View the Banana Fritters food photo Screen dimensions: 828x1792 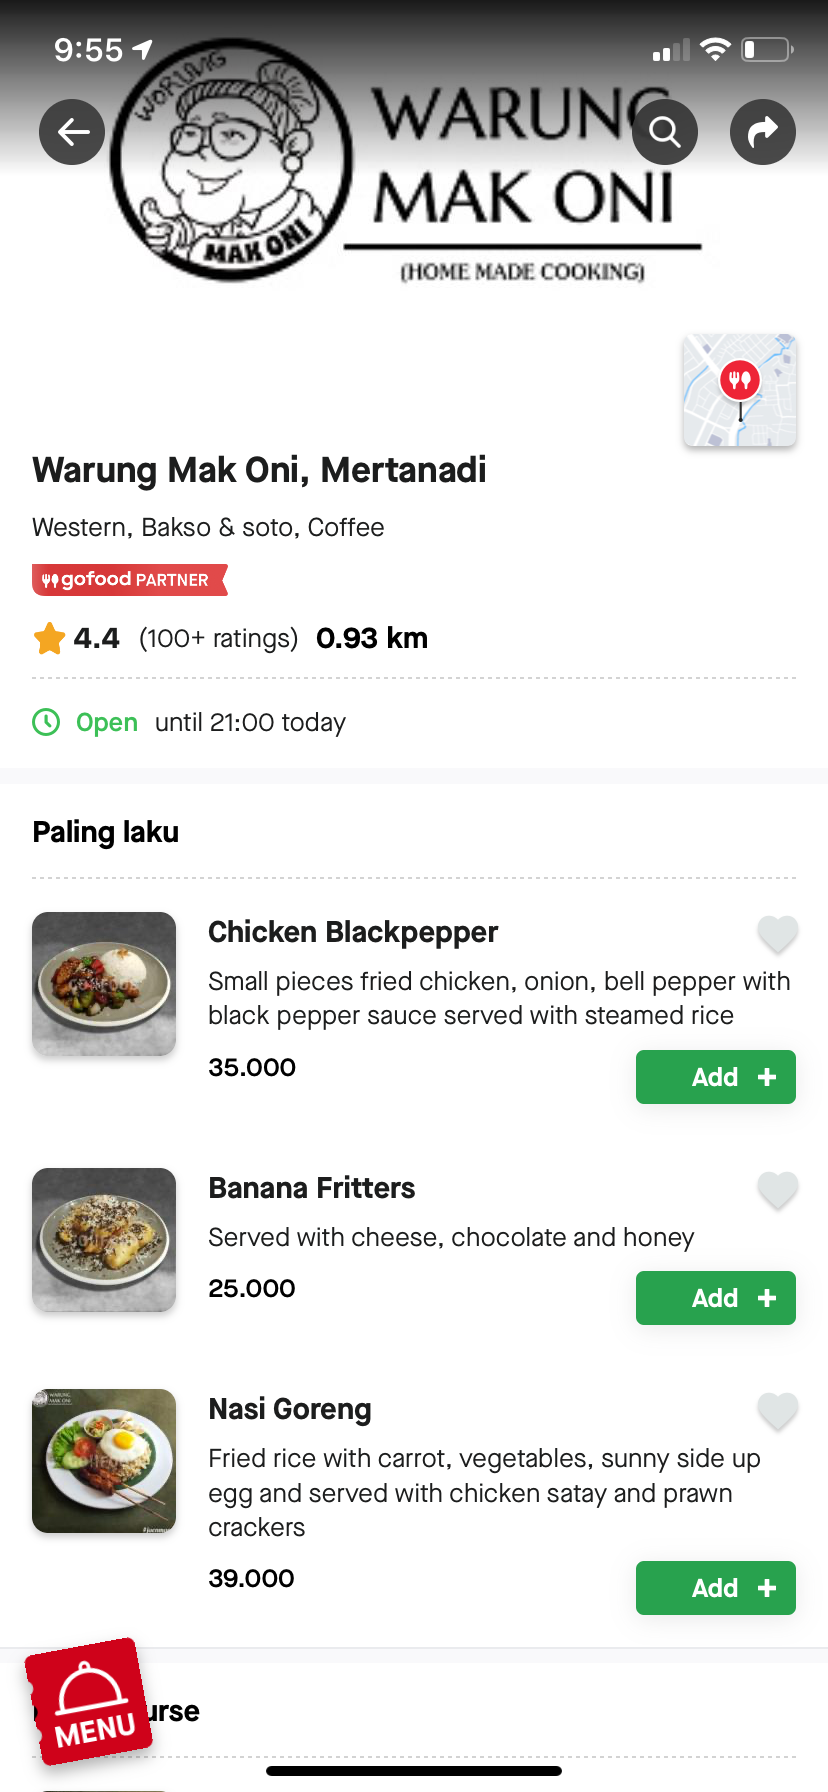104,1240
